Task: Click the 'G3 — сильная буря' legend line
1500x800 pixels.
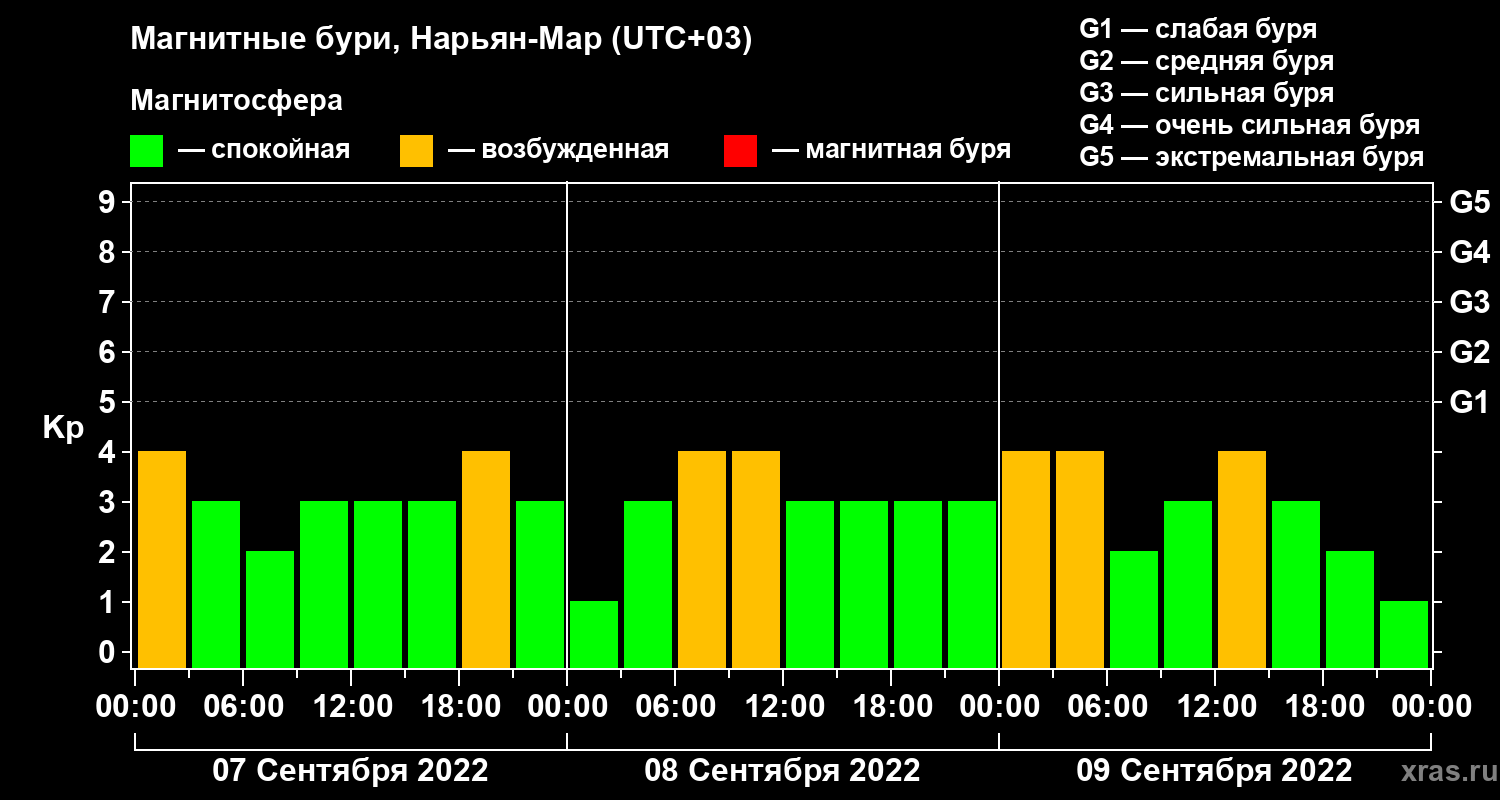Action: pyautogui.click(x=1207, y=93)
